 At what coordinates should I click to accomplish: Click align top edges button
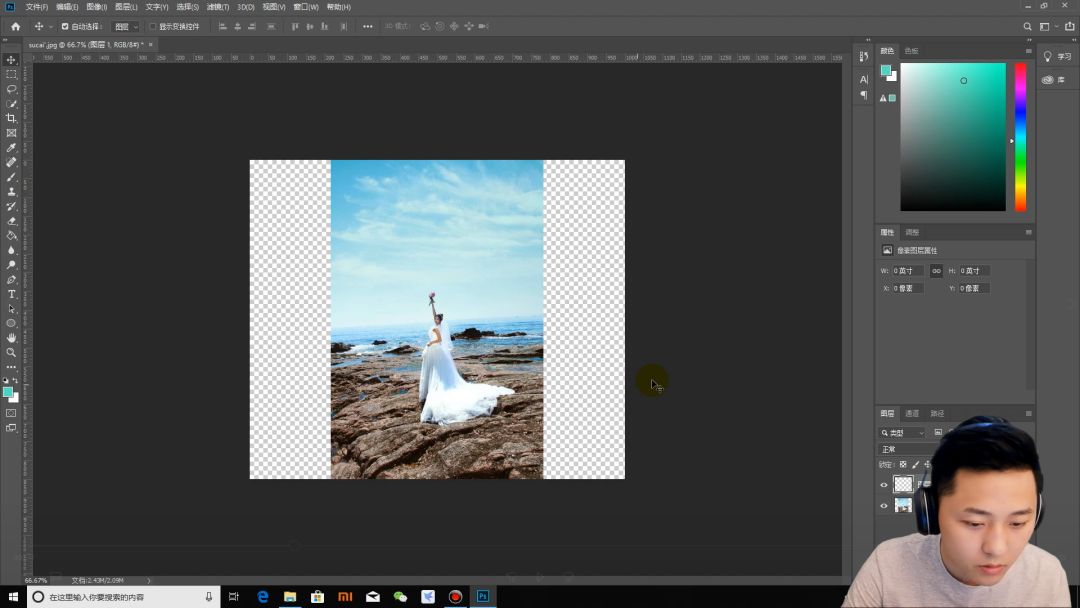(295, 26)
